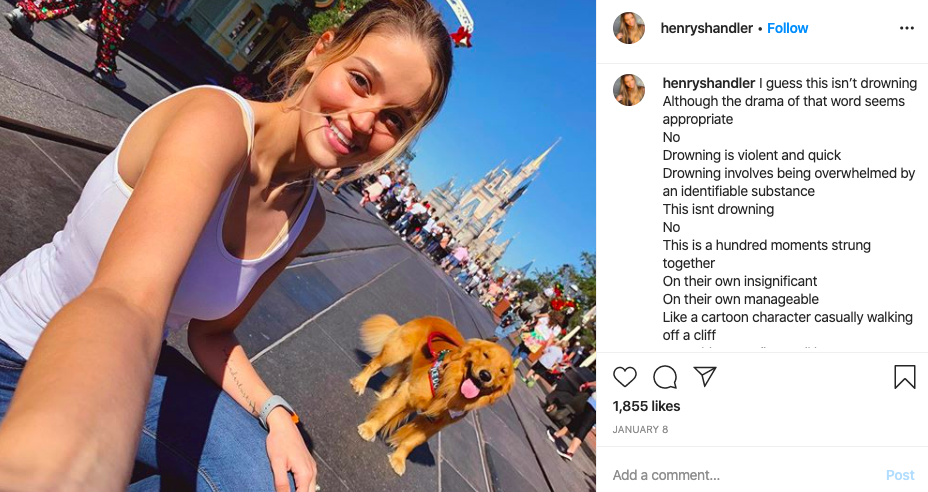Select the caption line 'On their own manageable'

tap(740, 299)
